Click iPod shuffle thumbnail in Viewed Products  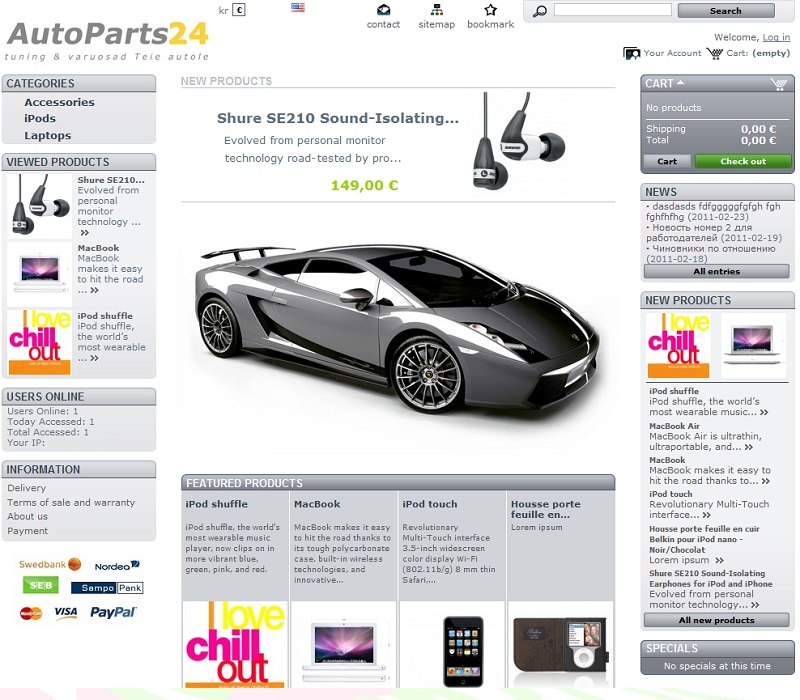[x=39, y=342]
